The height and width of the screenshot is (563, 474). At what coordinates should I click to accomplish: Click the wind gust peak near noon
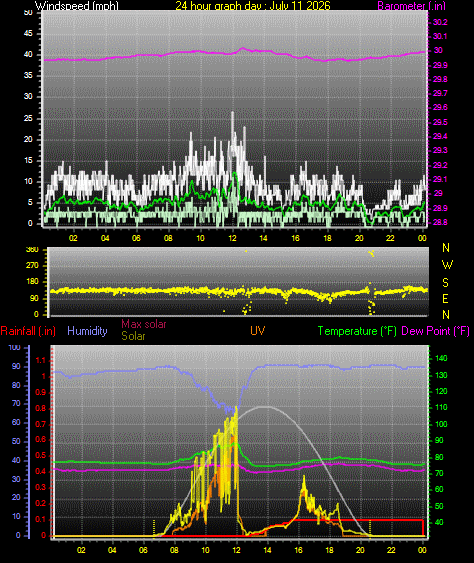[232, 113]
